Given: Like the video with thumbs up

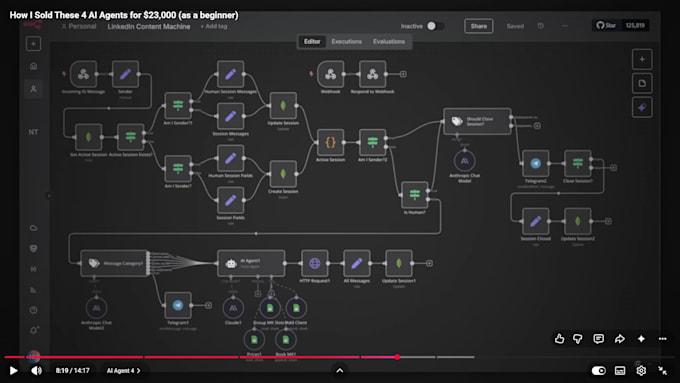Looking at the screenshot, I should pos(559,339).
